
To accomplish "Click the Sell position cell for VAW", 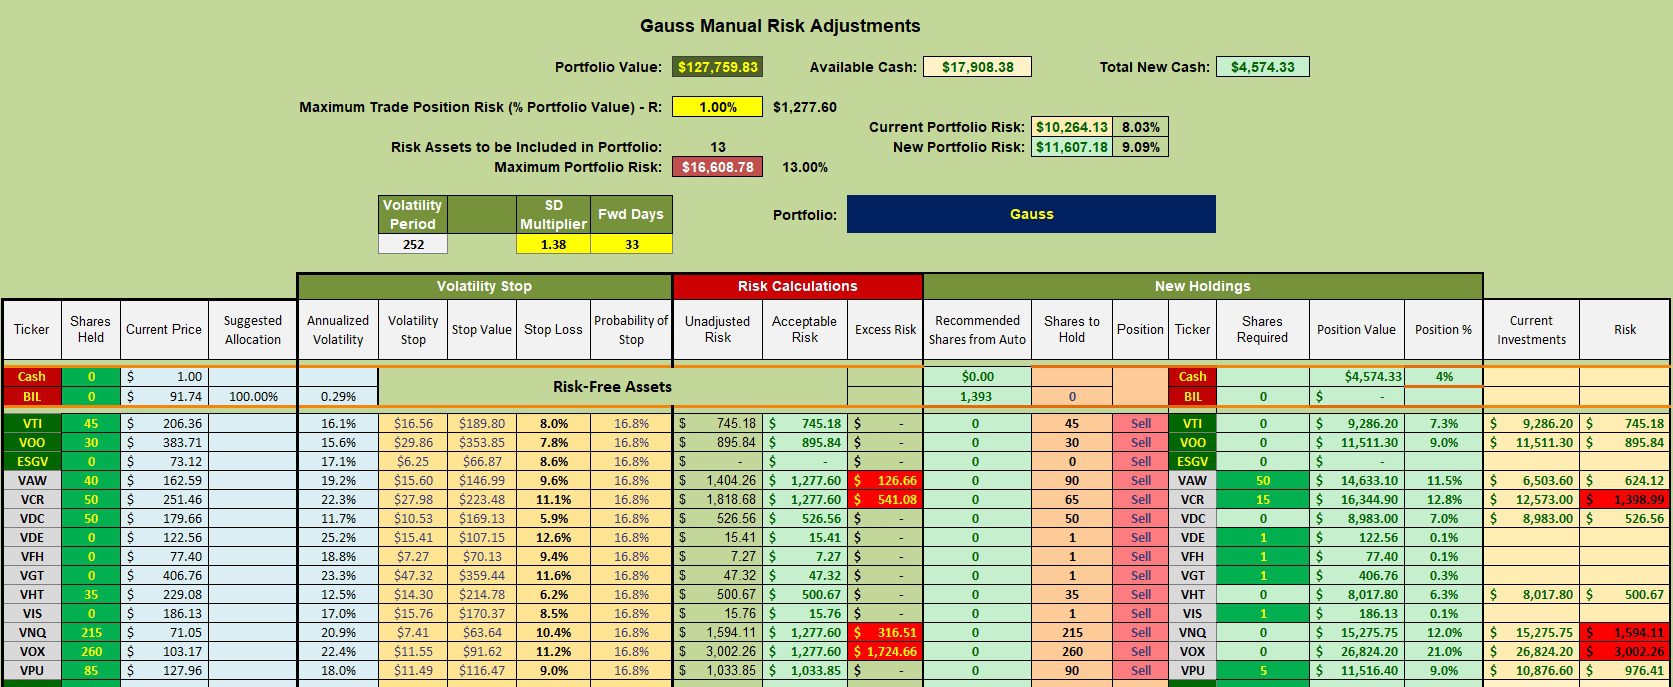I will point(1140,481).
